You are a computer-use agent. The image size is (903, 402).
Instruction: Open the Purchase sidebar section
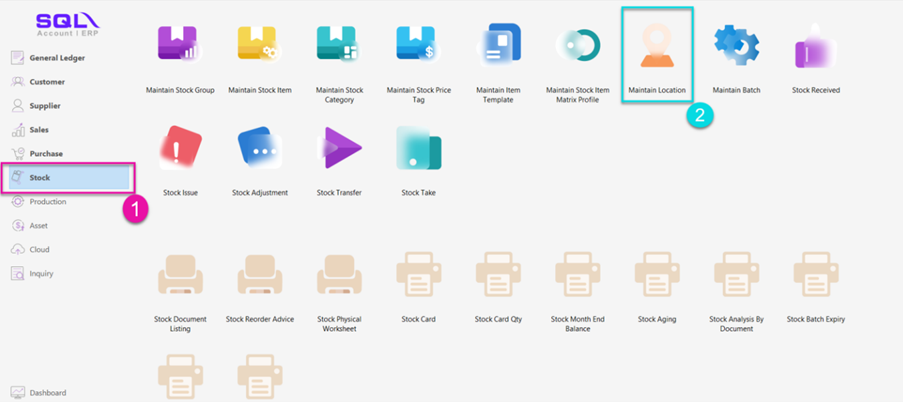46,154
